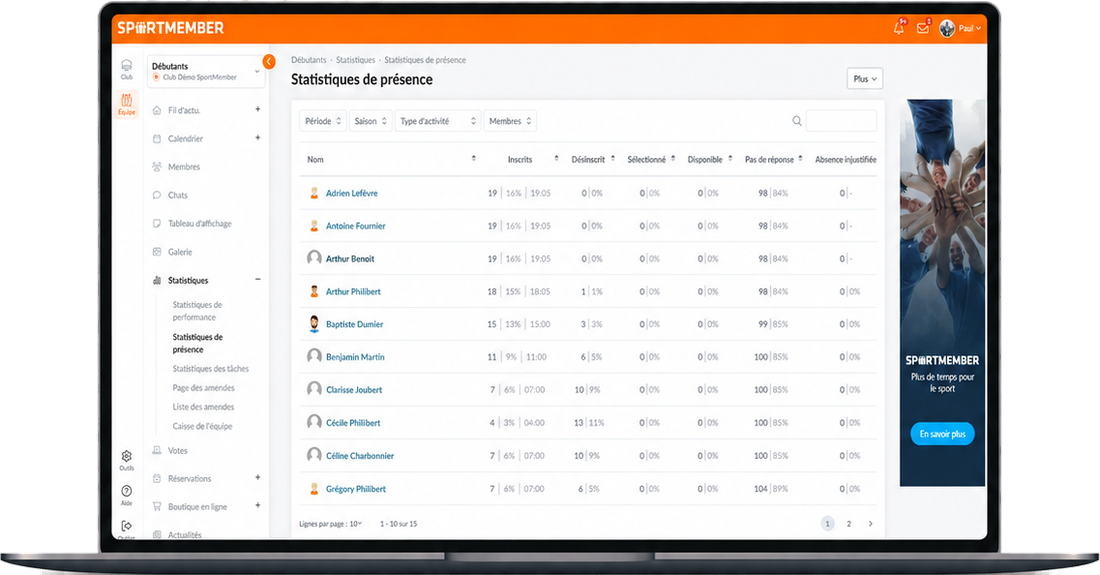Image resolution: width=1100 pixels, height=575 pixels.
Task: Open Liste des amendes
Action: pyautogui.click(x=203, y=407)
